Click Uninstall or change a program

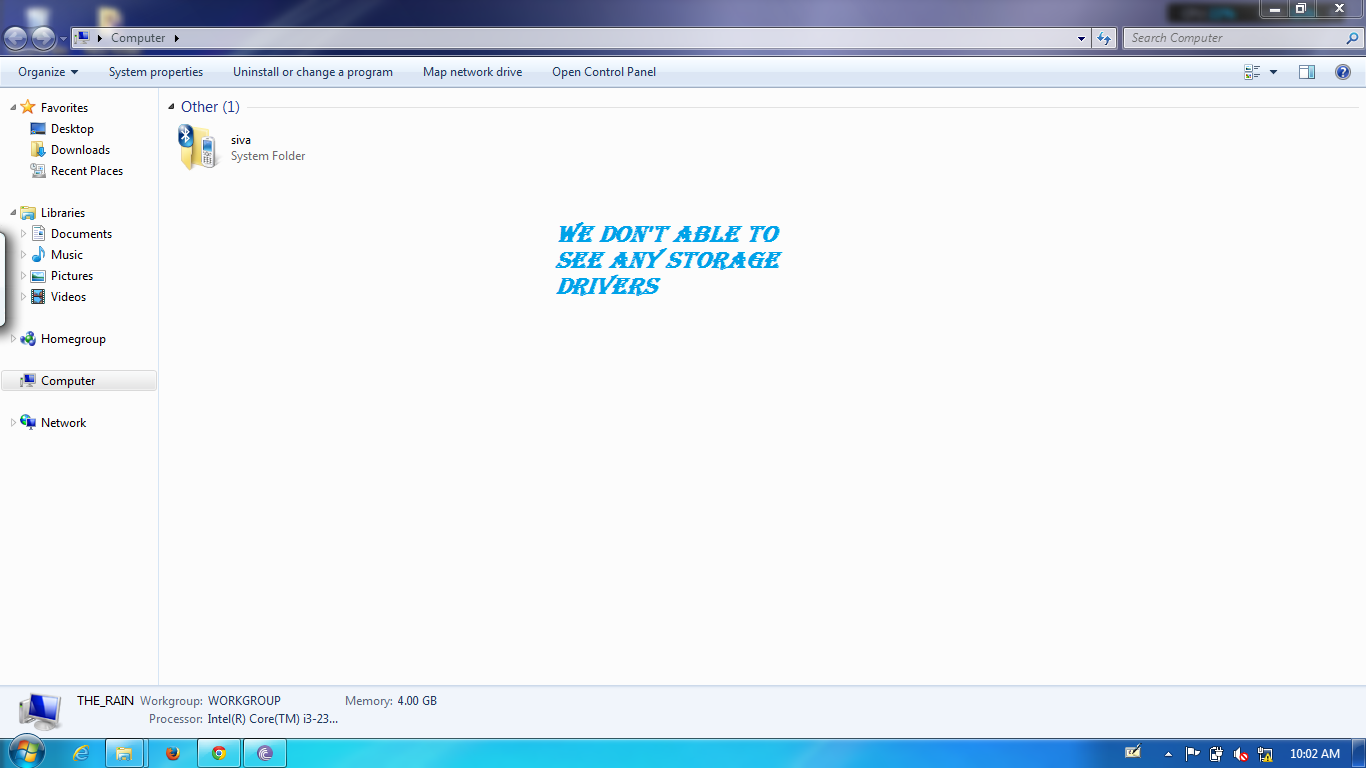[313, 72]
